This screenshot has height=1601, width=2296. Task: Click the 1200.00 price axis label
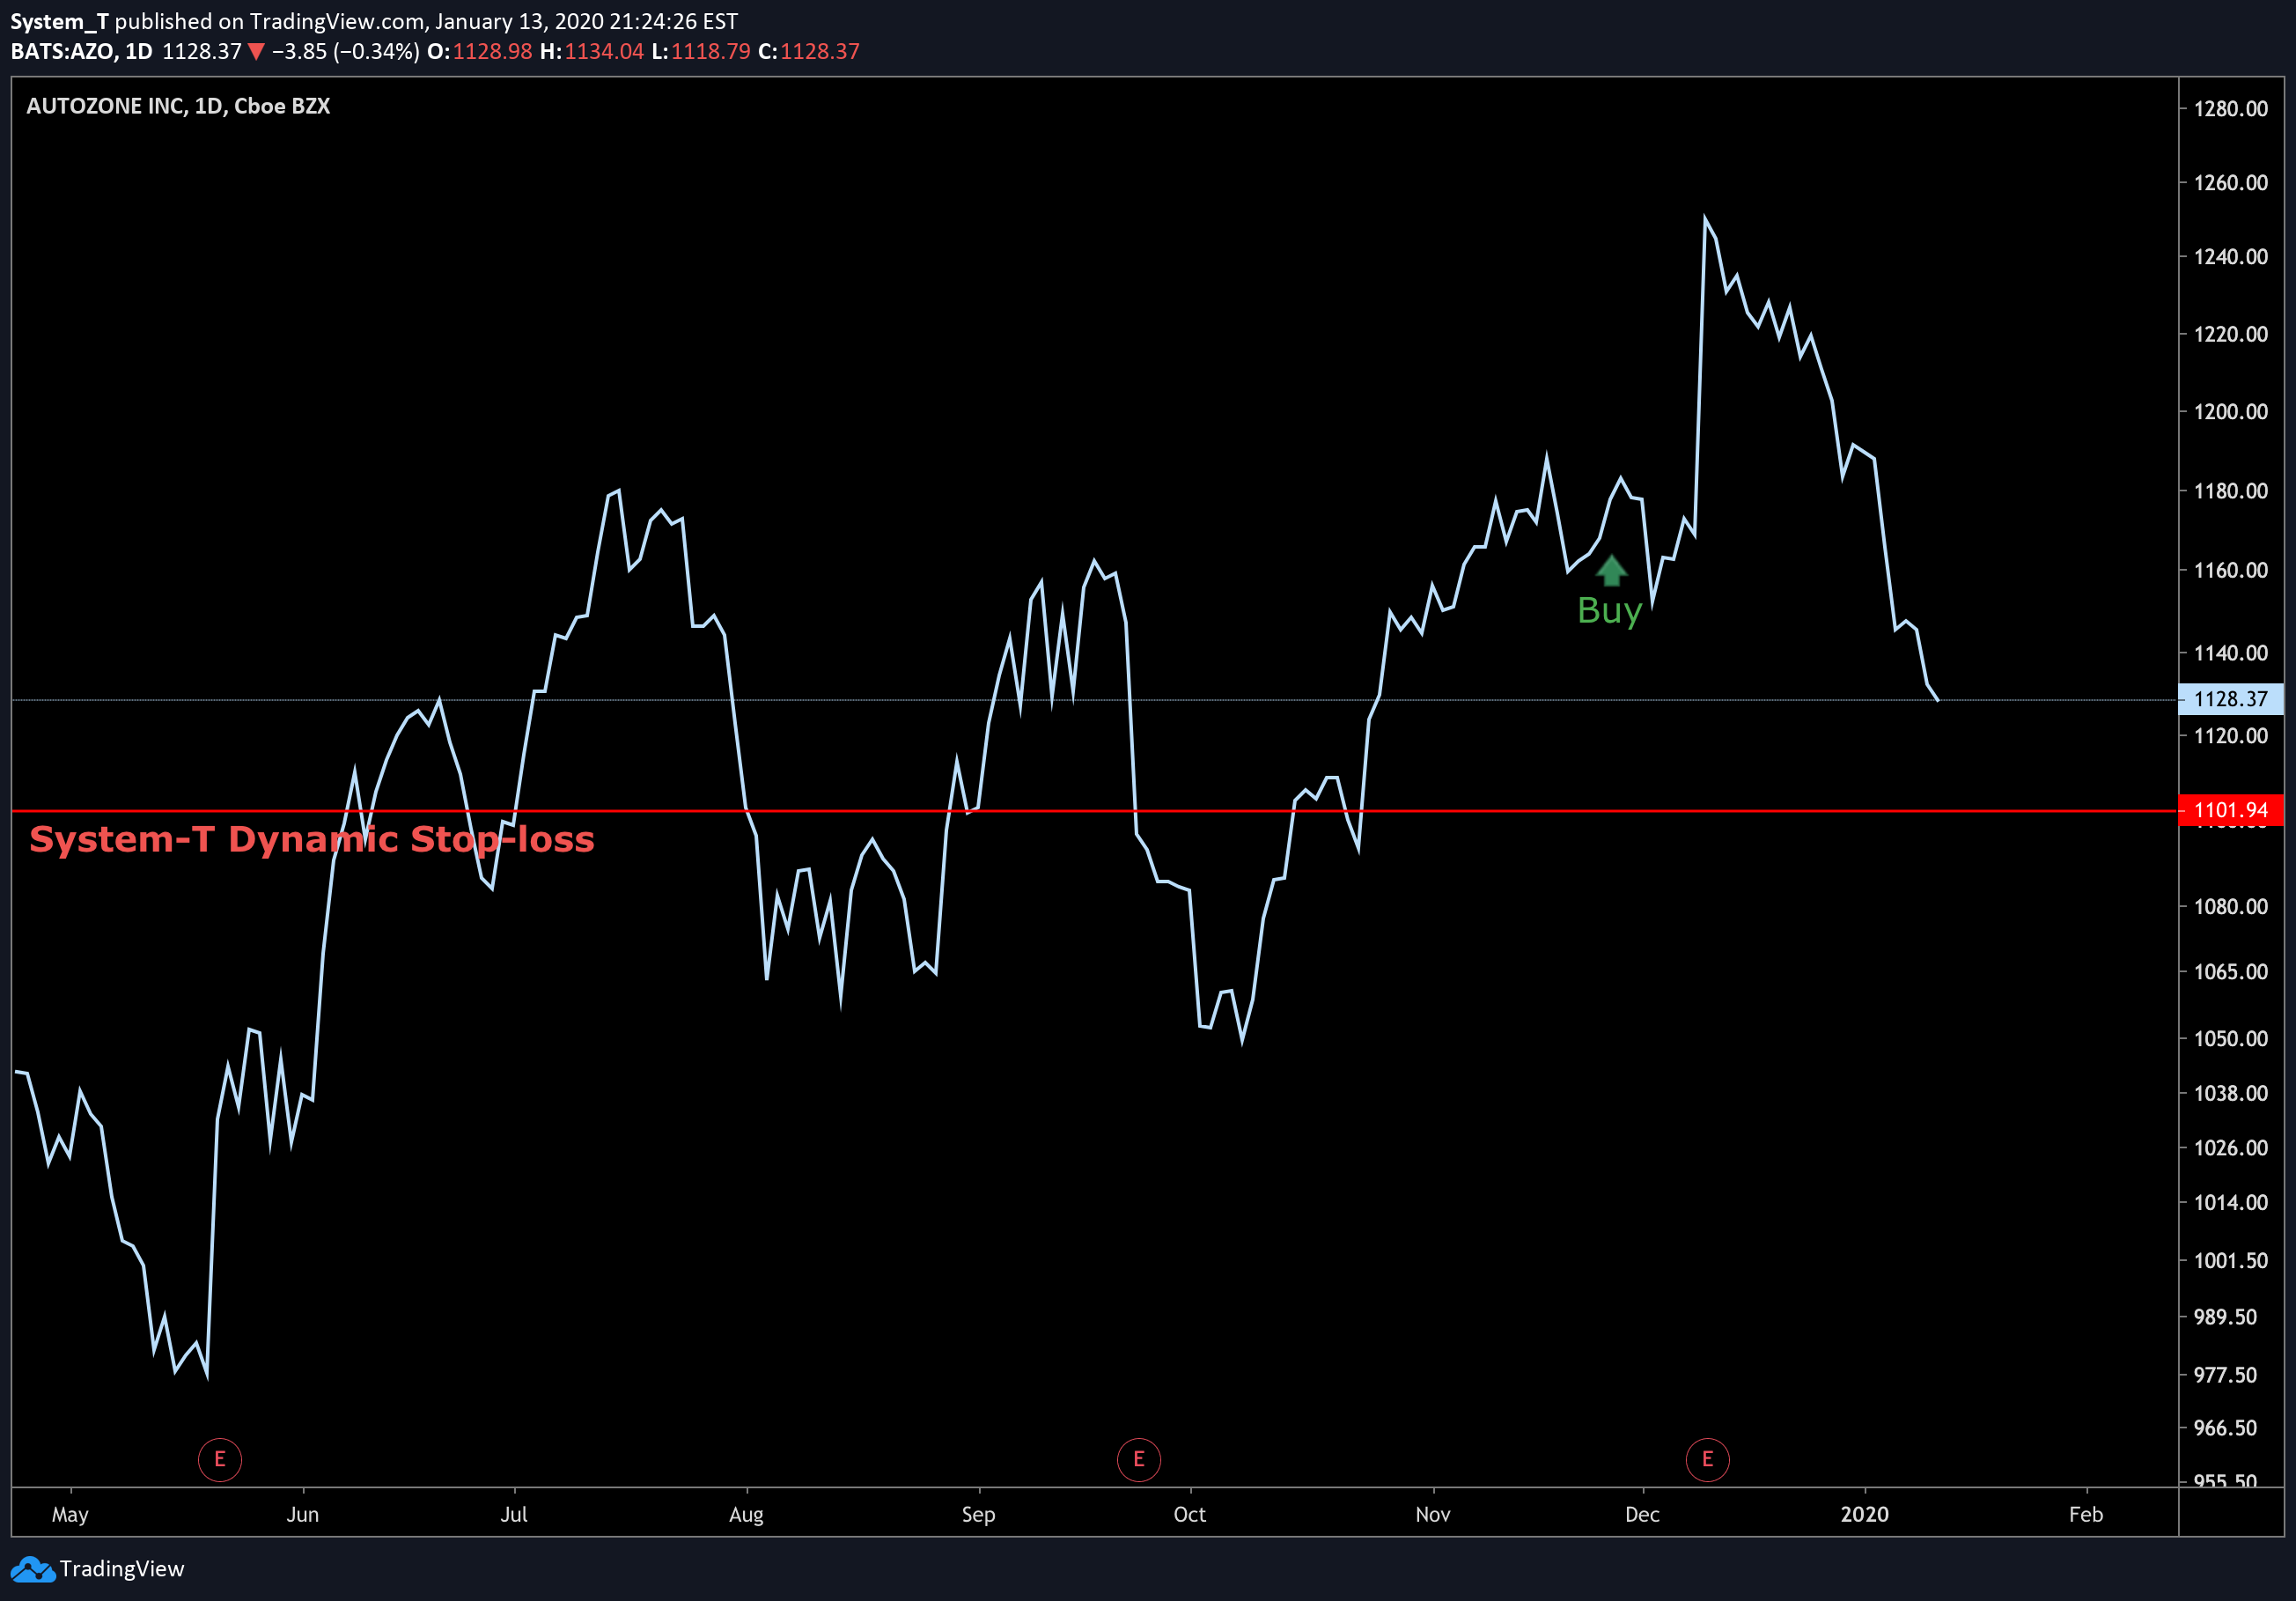point(2231,412)
